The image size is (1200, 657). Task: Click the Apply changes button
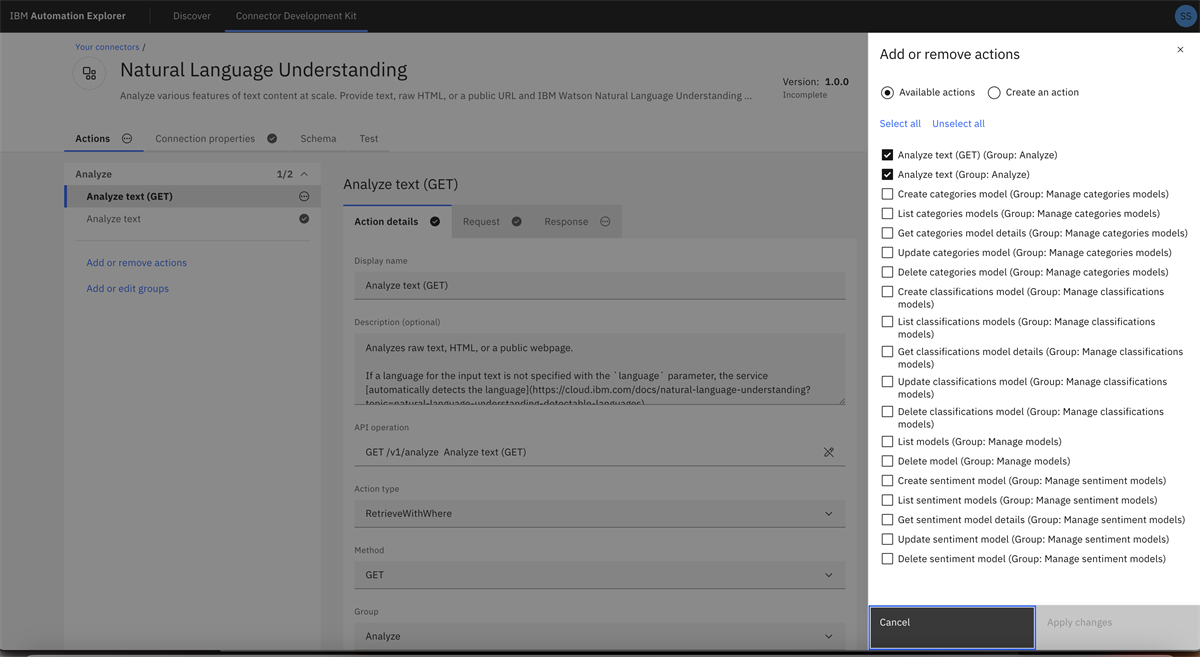(1117, 628)
